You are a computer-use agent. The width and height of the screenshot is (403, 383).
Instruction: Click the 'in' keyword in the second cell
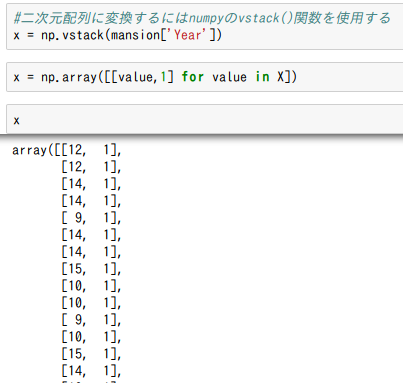click(x=263, y=77)
